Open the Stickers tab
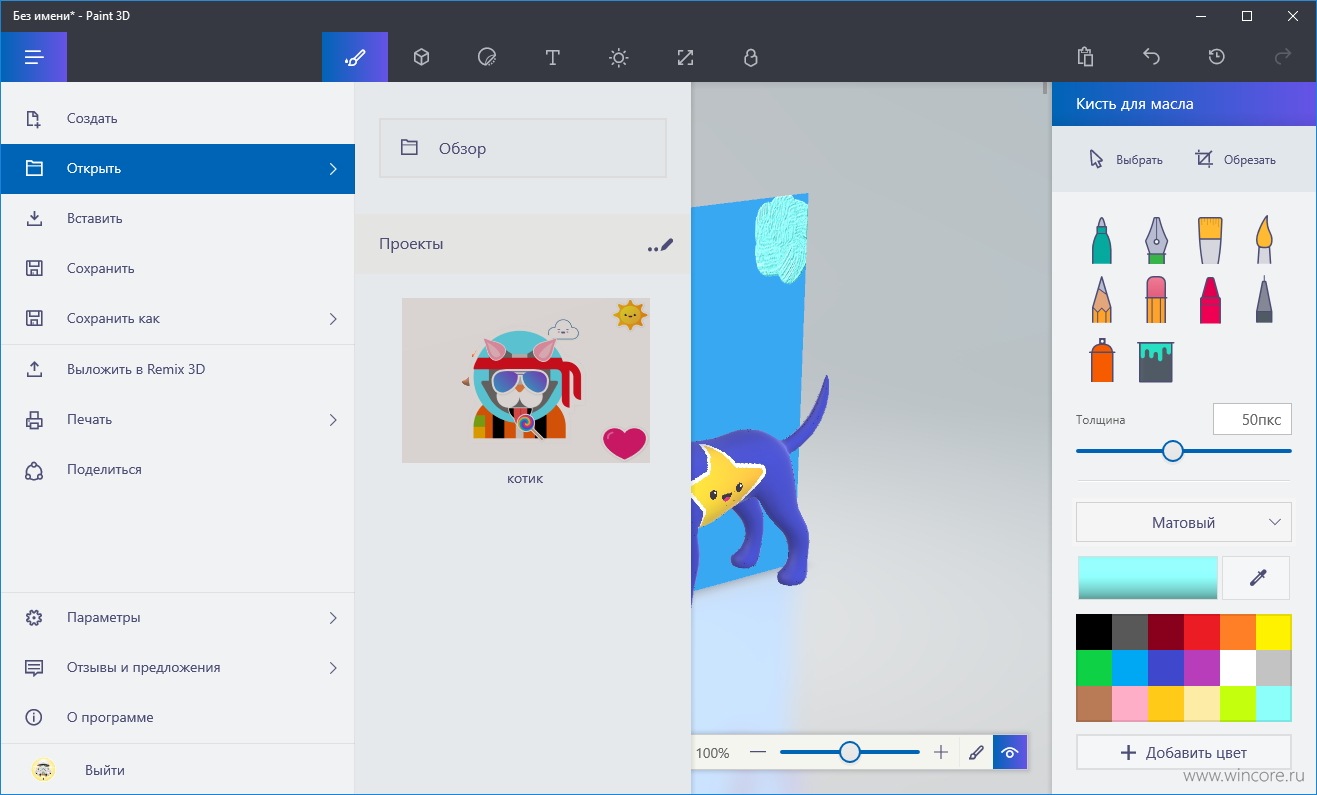Screen dimensions: 1317x795 point(487,57)
